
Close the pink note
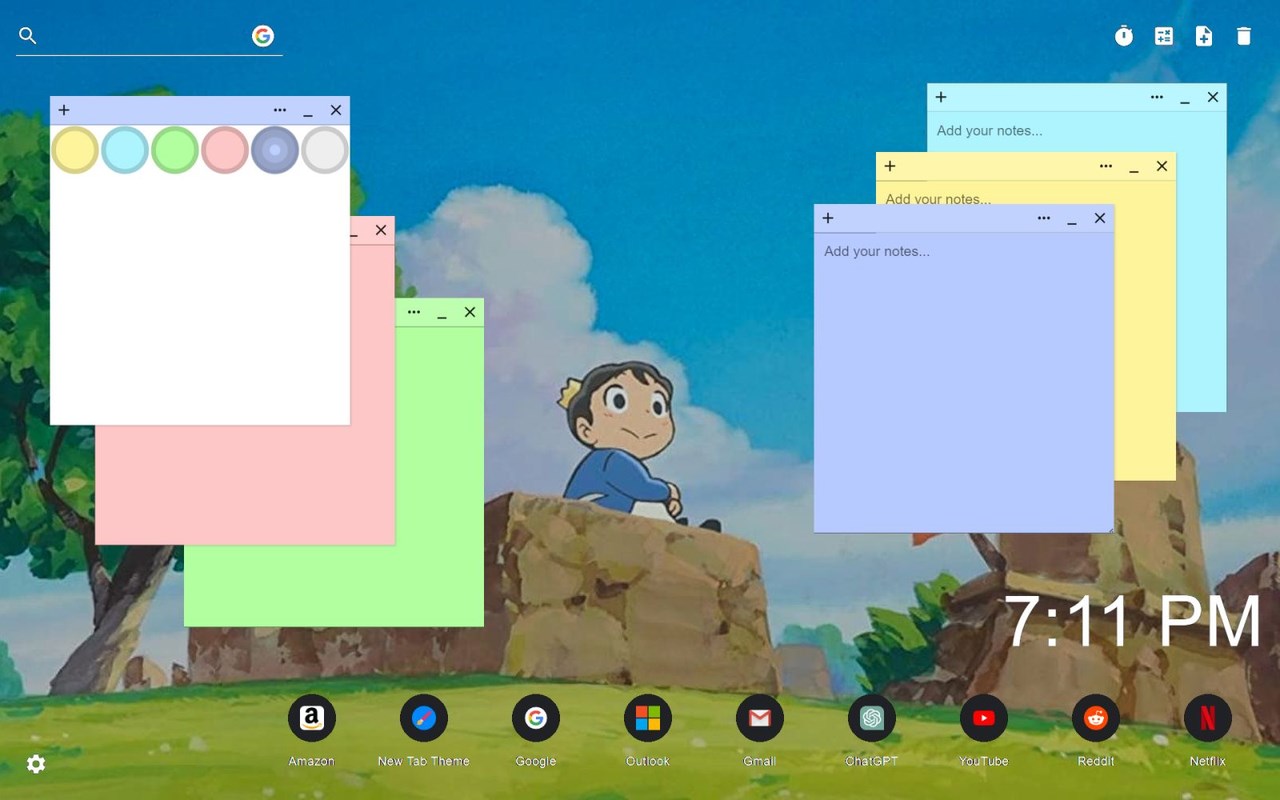point(381,230)
